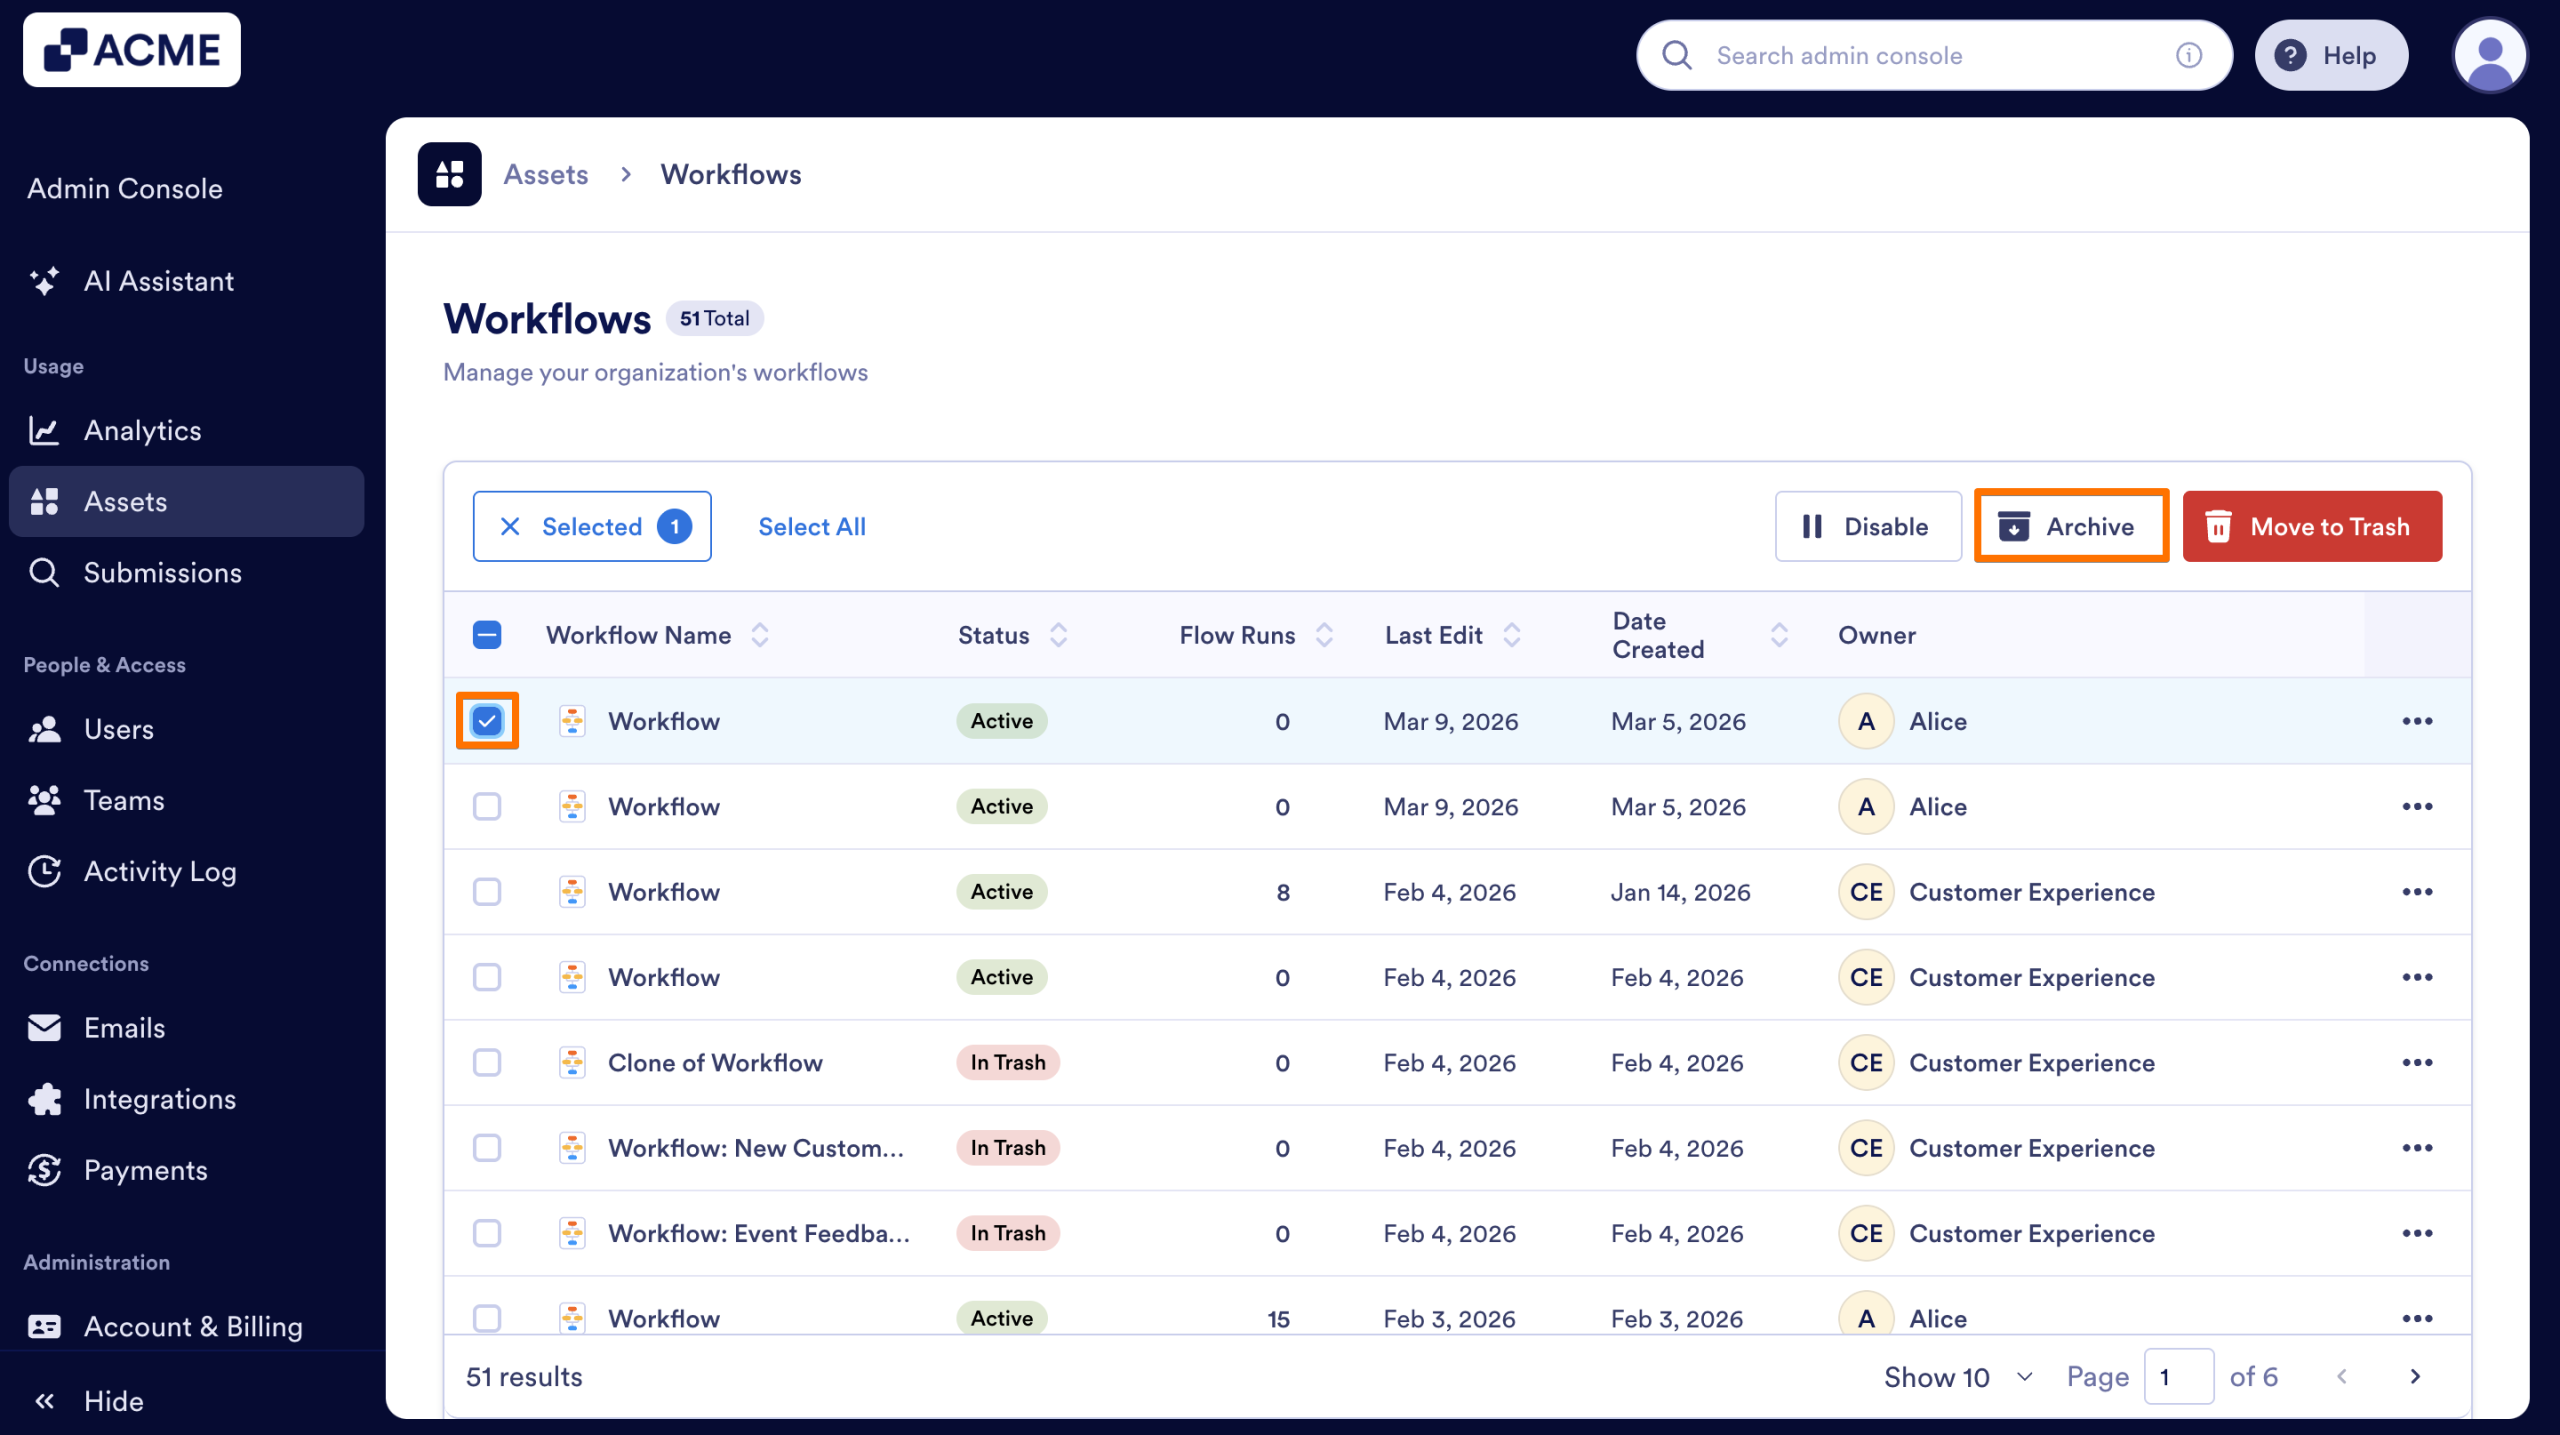Click the Select All link
The image size is (2560, 1435).
(812, 526)
